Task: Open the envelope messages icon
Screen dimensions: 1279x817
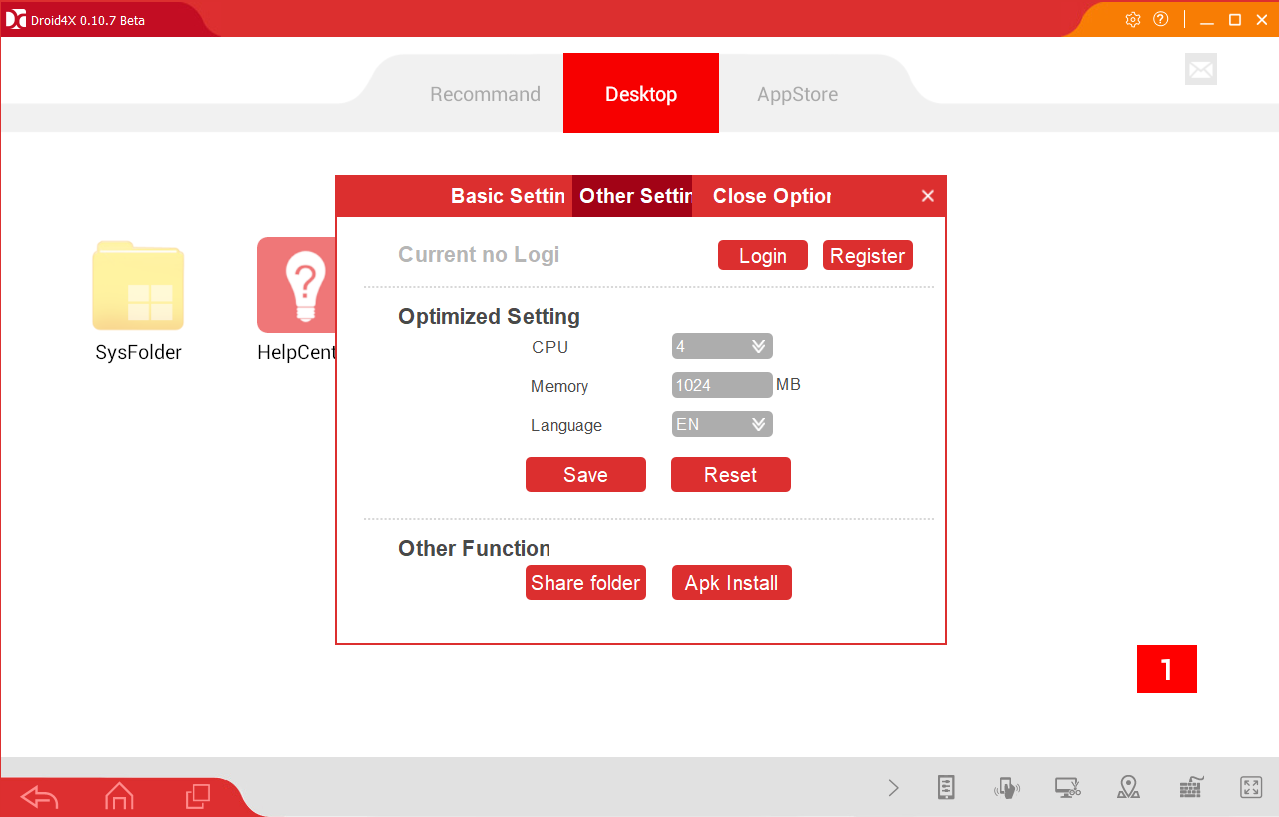Action: tap(1201, 69)
